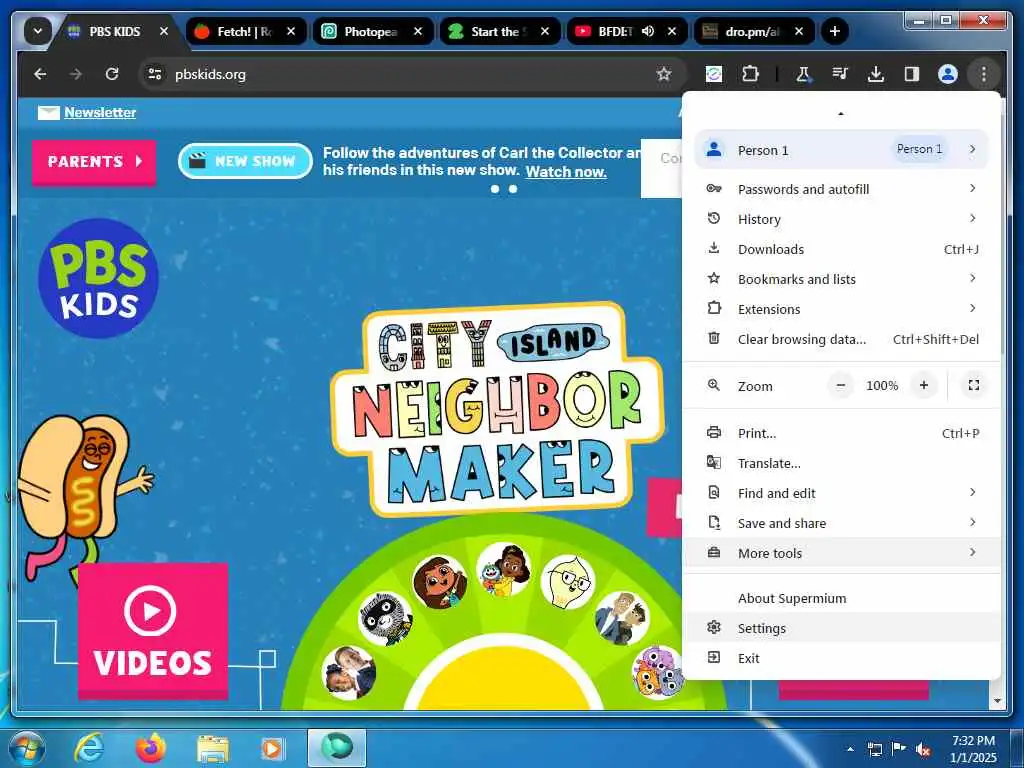Screen dimensions: 1024x768
Task: Select Downloads in the browser menu
Action: coord(841,249)
